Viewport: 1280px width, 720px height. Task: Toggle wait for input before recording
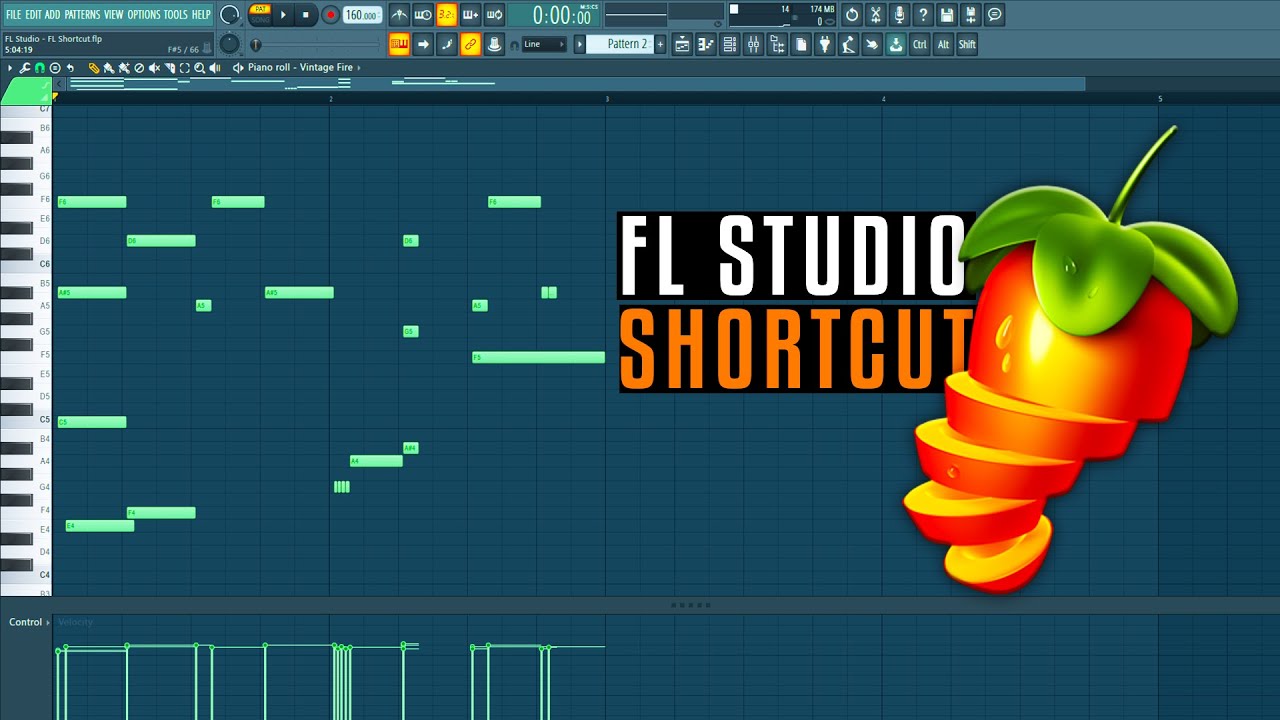point(423,15)
